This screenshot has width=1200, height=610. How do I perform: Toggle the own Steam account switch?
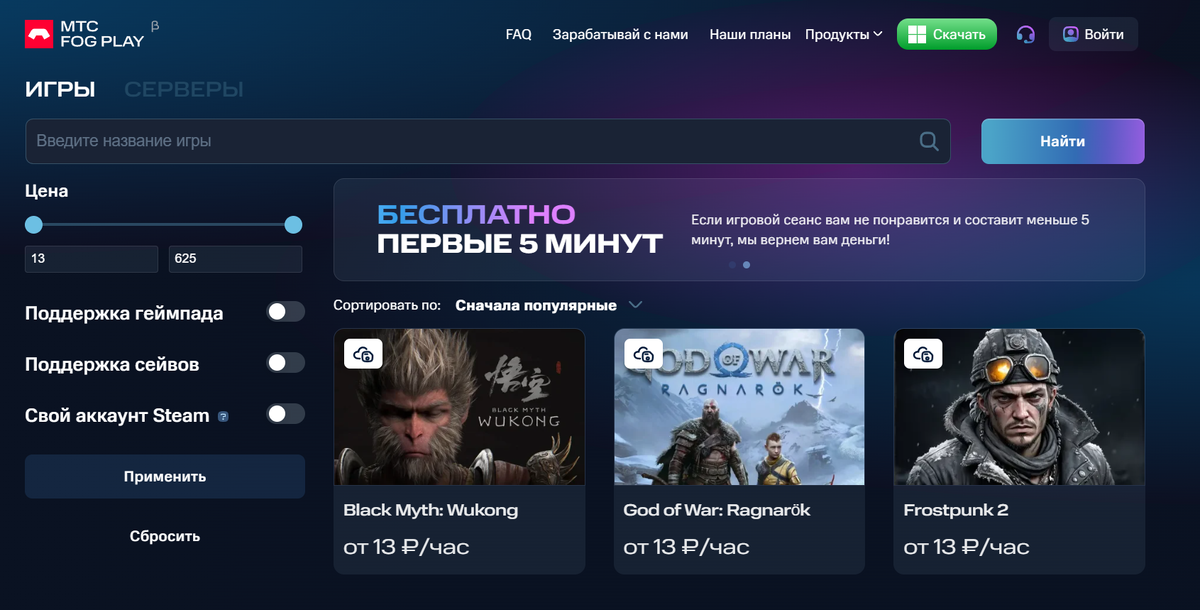click(285, 413)
